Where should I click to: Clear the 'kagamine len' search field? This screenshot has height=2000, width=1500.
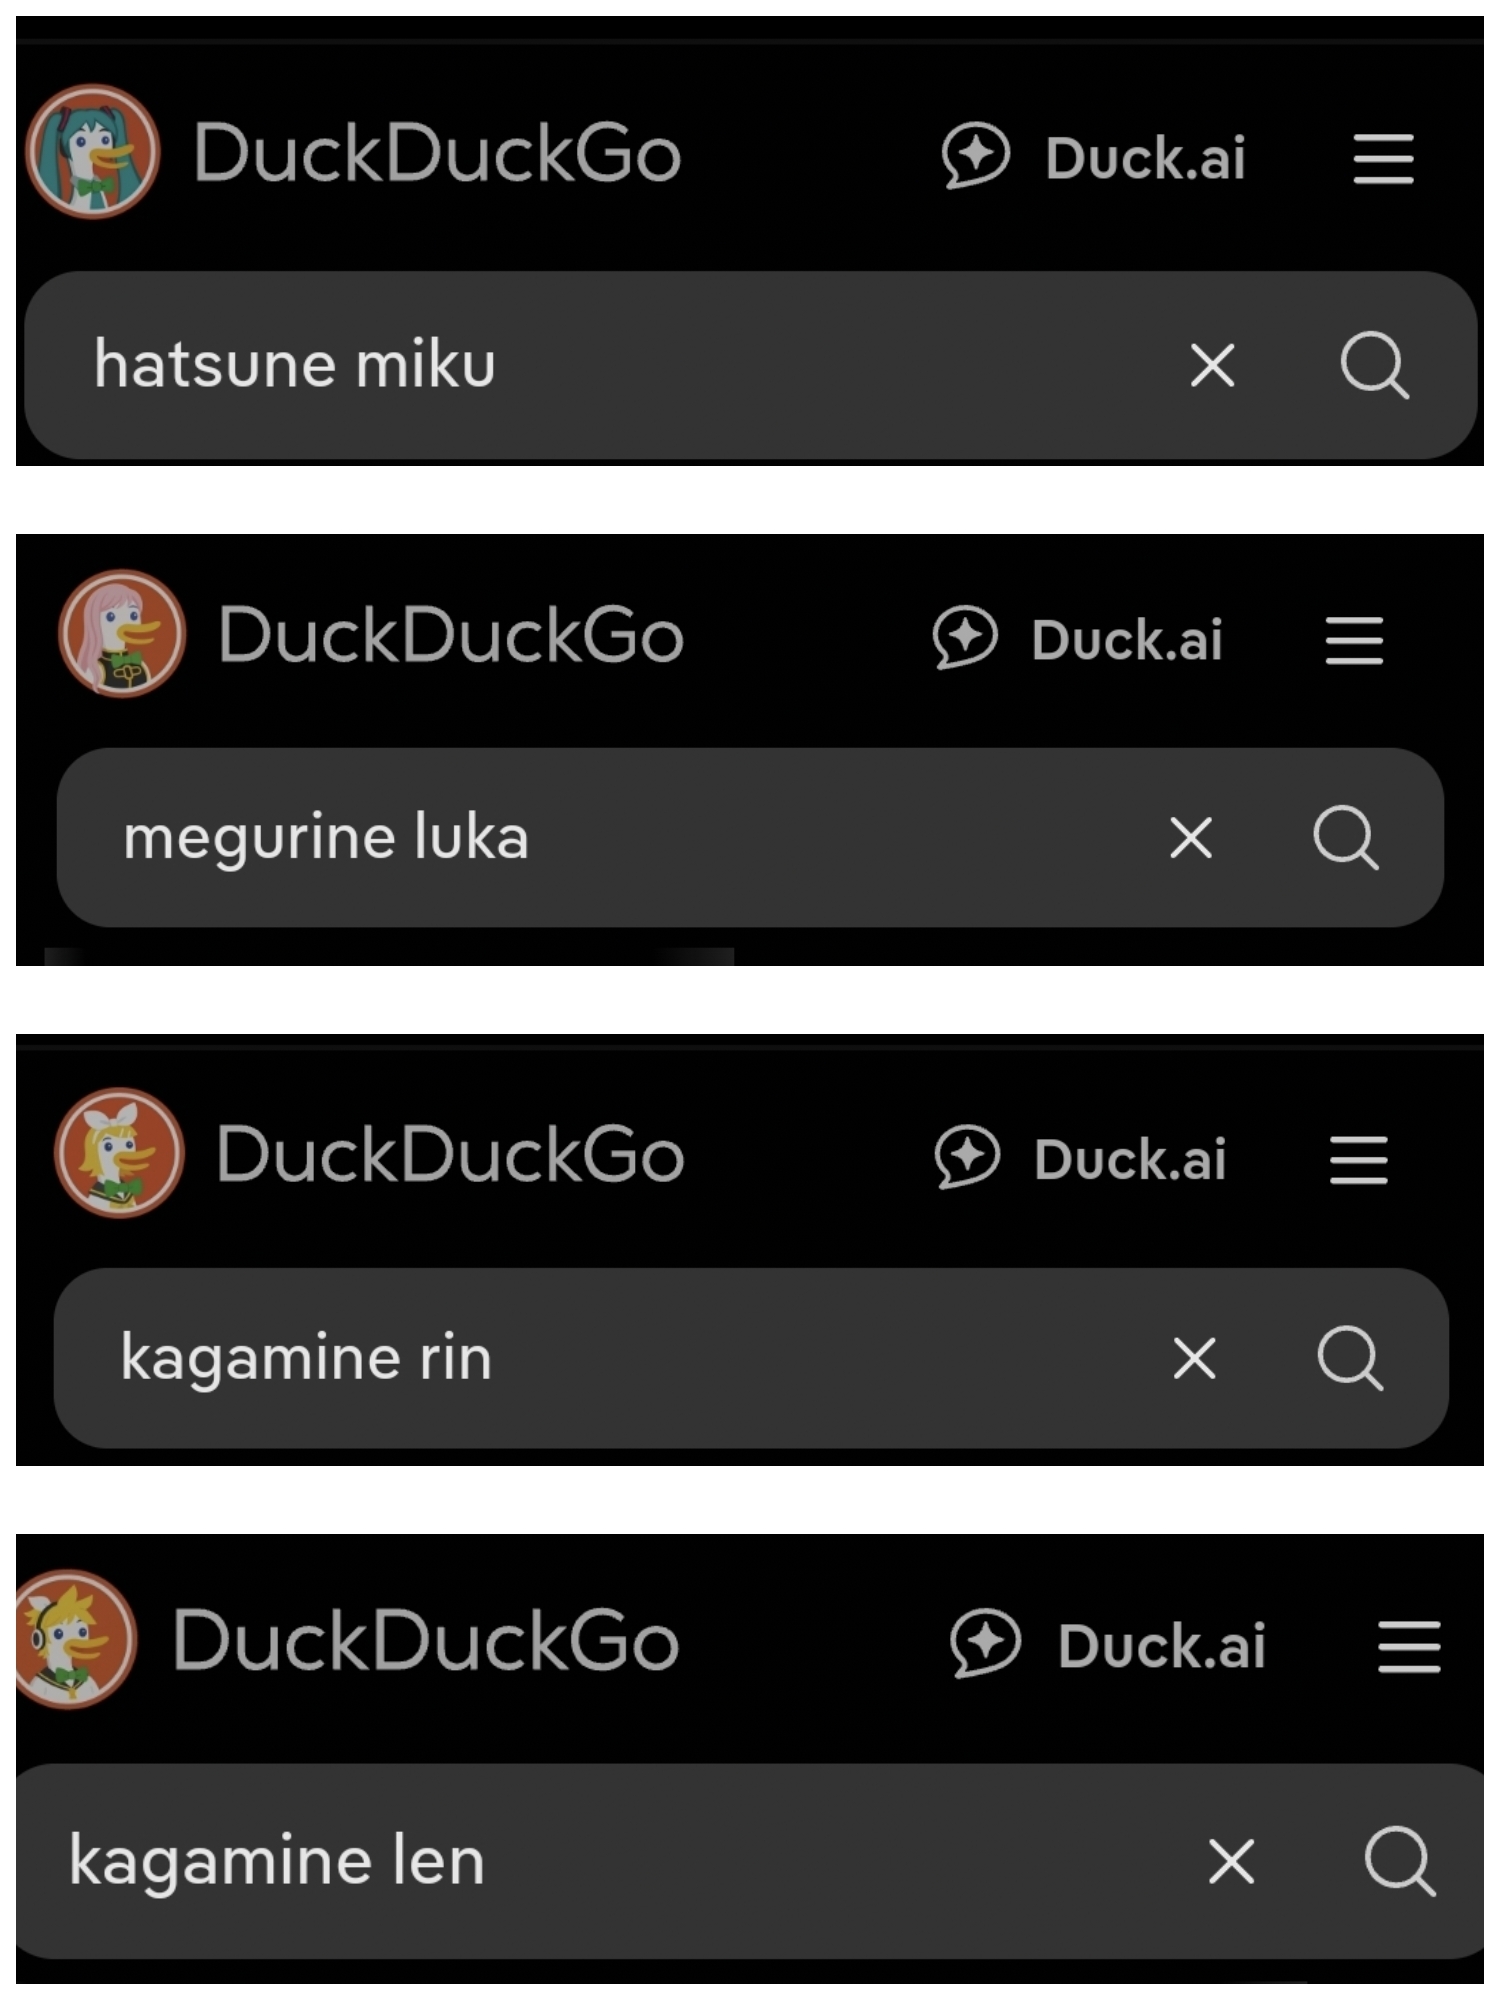point(1230,1862)
